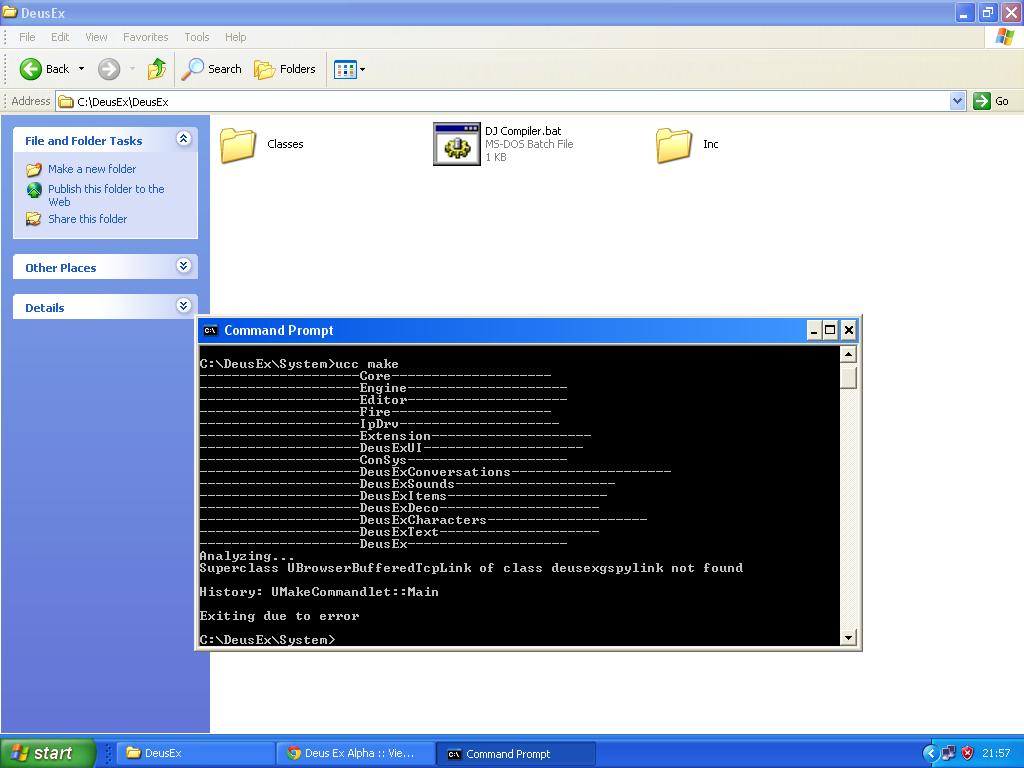The height and width of the screenshot is (768, 1024).
Task: Click the Go button
Action: click(x=991, y=101)
